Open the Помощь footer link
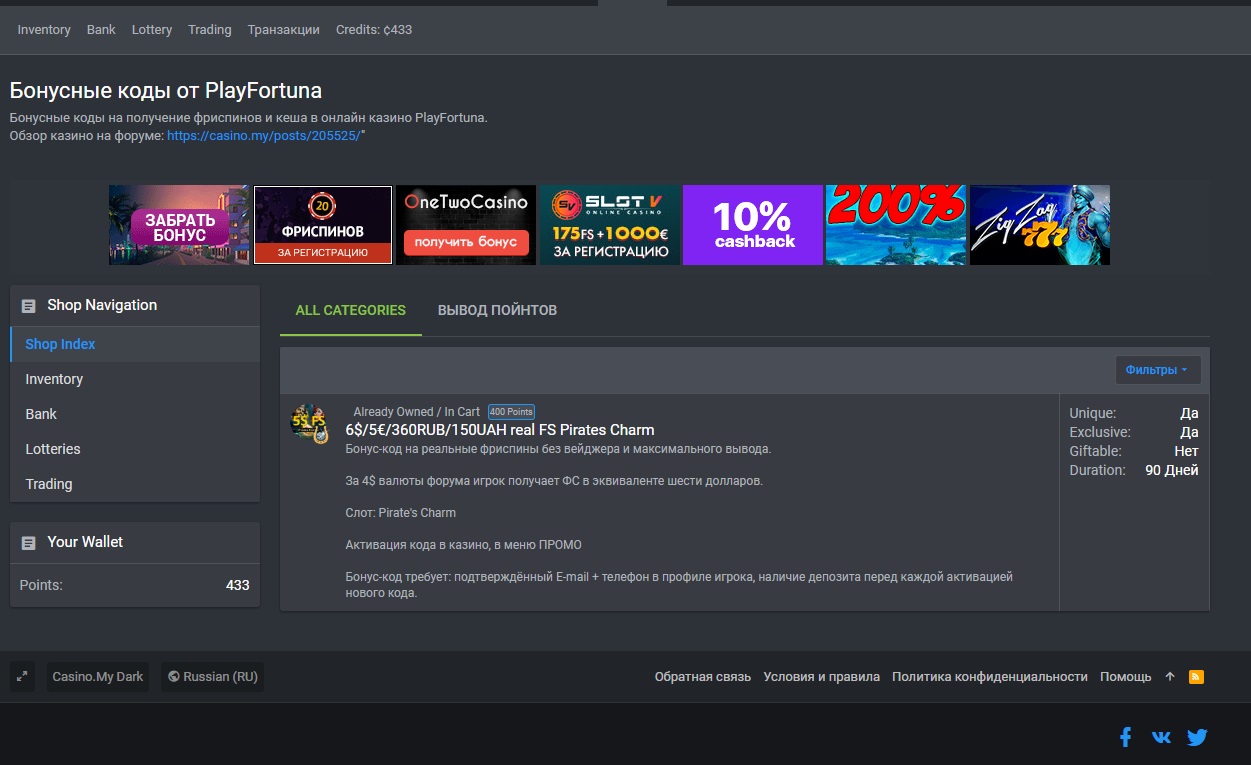Image resolution: width=1251 pixels, height=765 pixels. click(1126, 677)
